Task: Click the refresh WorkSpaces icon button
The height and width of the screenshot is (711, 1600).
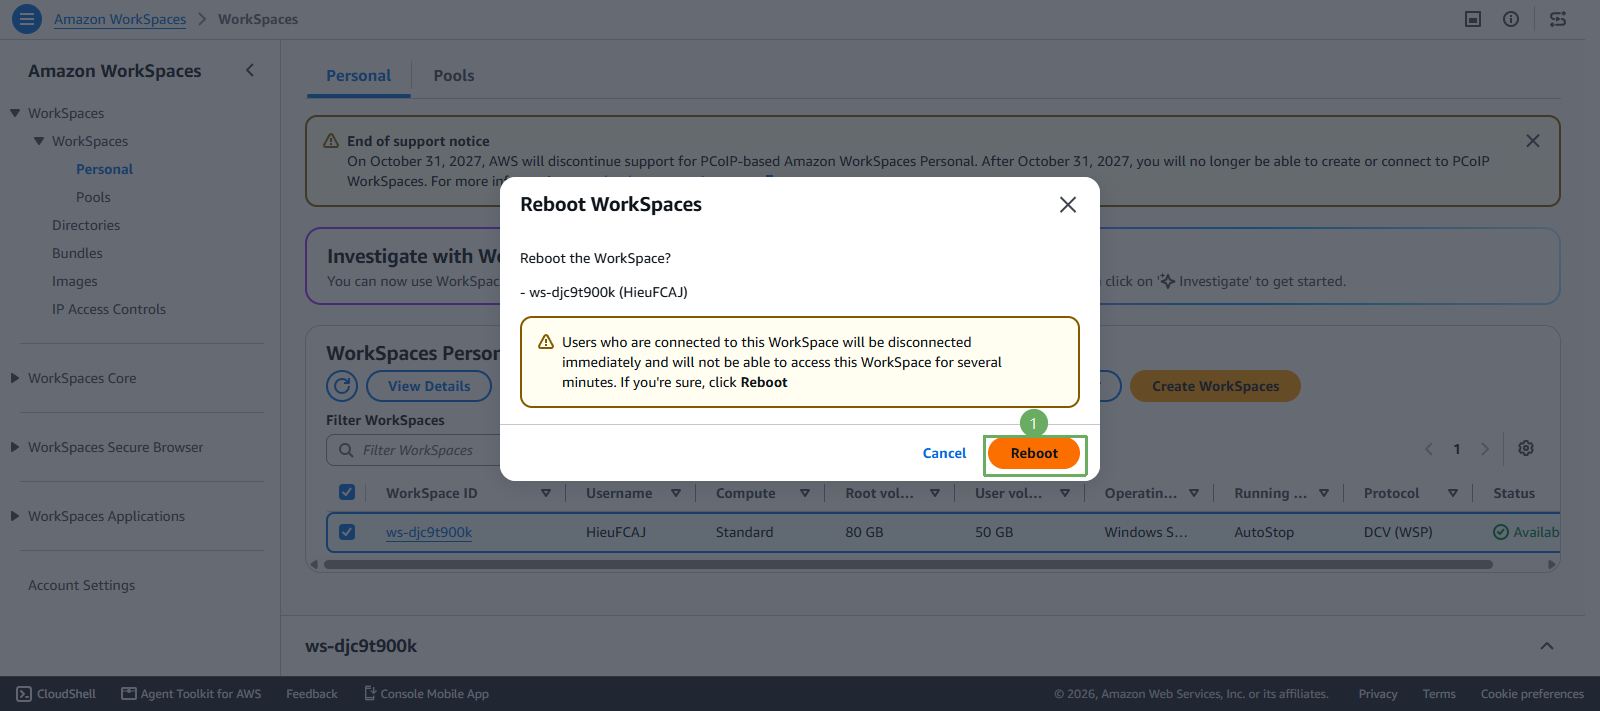Action: coord(342,386)
